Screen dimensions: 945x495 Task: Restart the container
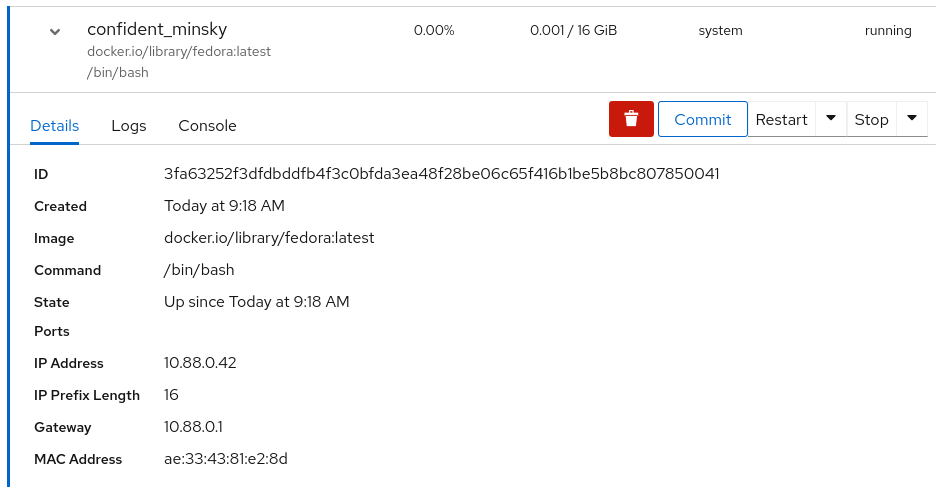click(782, 119)
